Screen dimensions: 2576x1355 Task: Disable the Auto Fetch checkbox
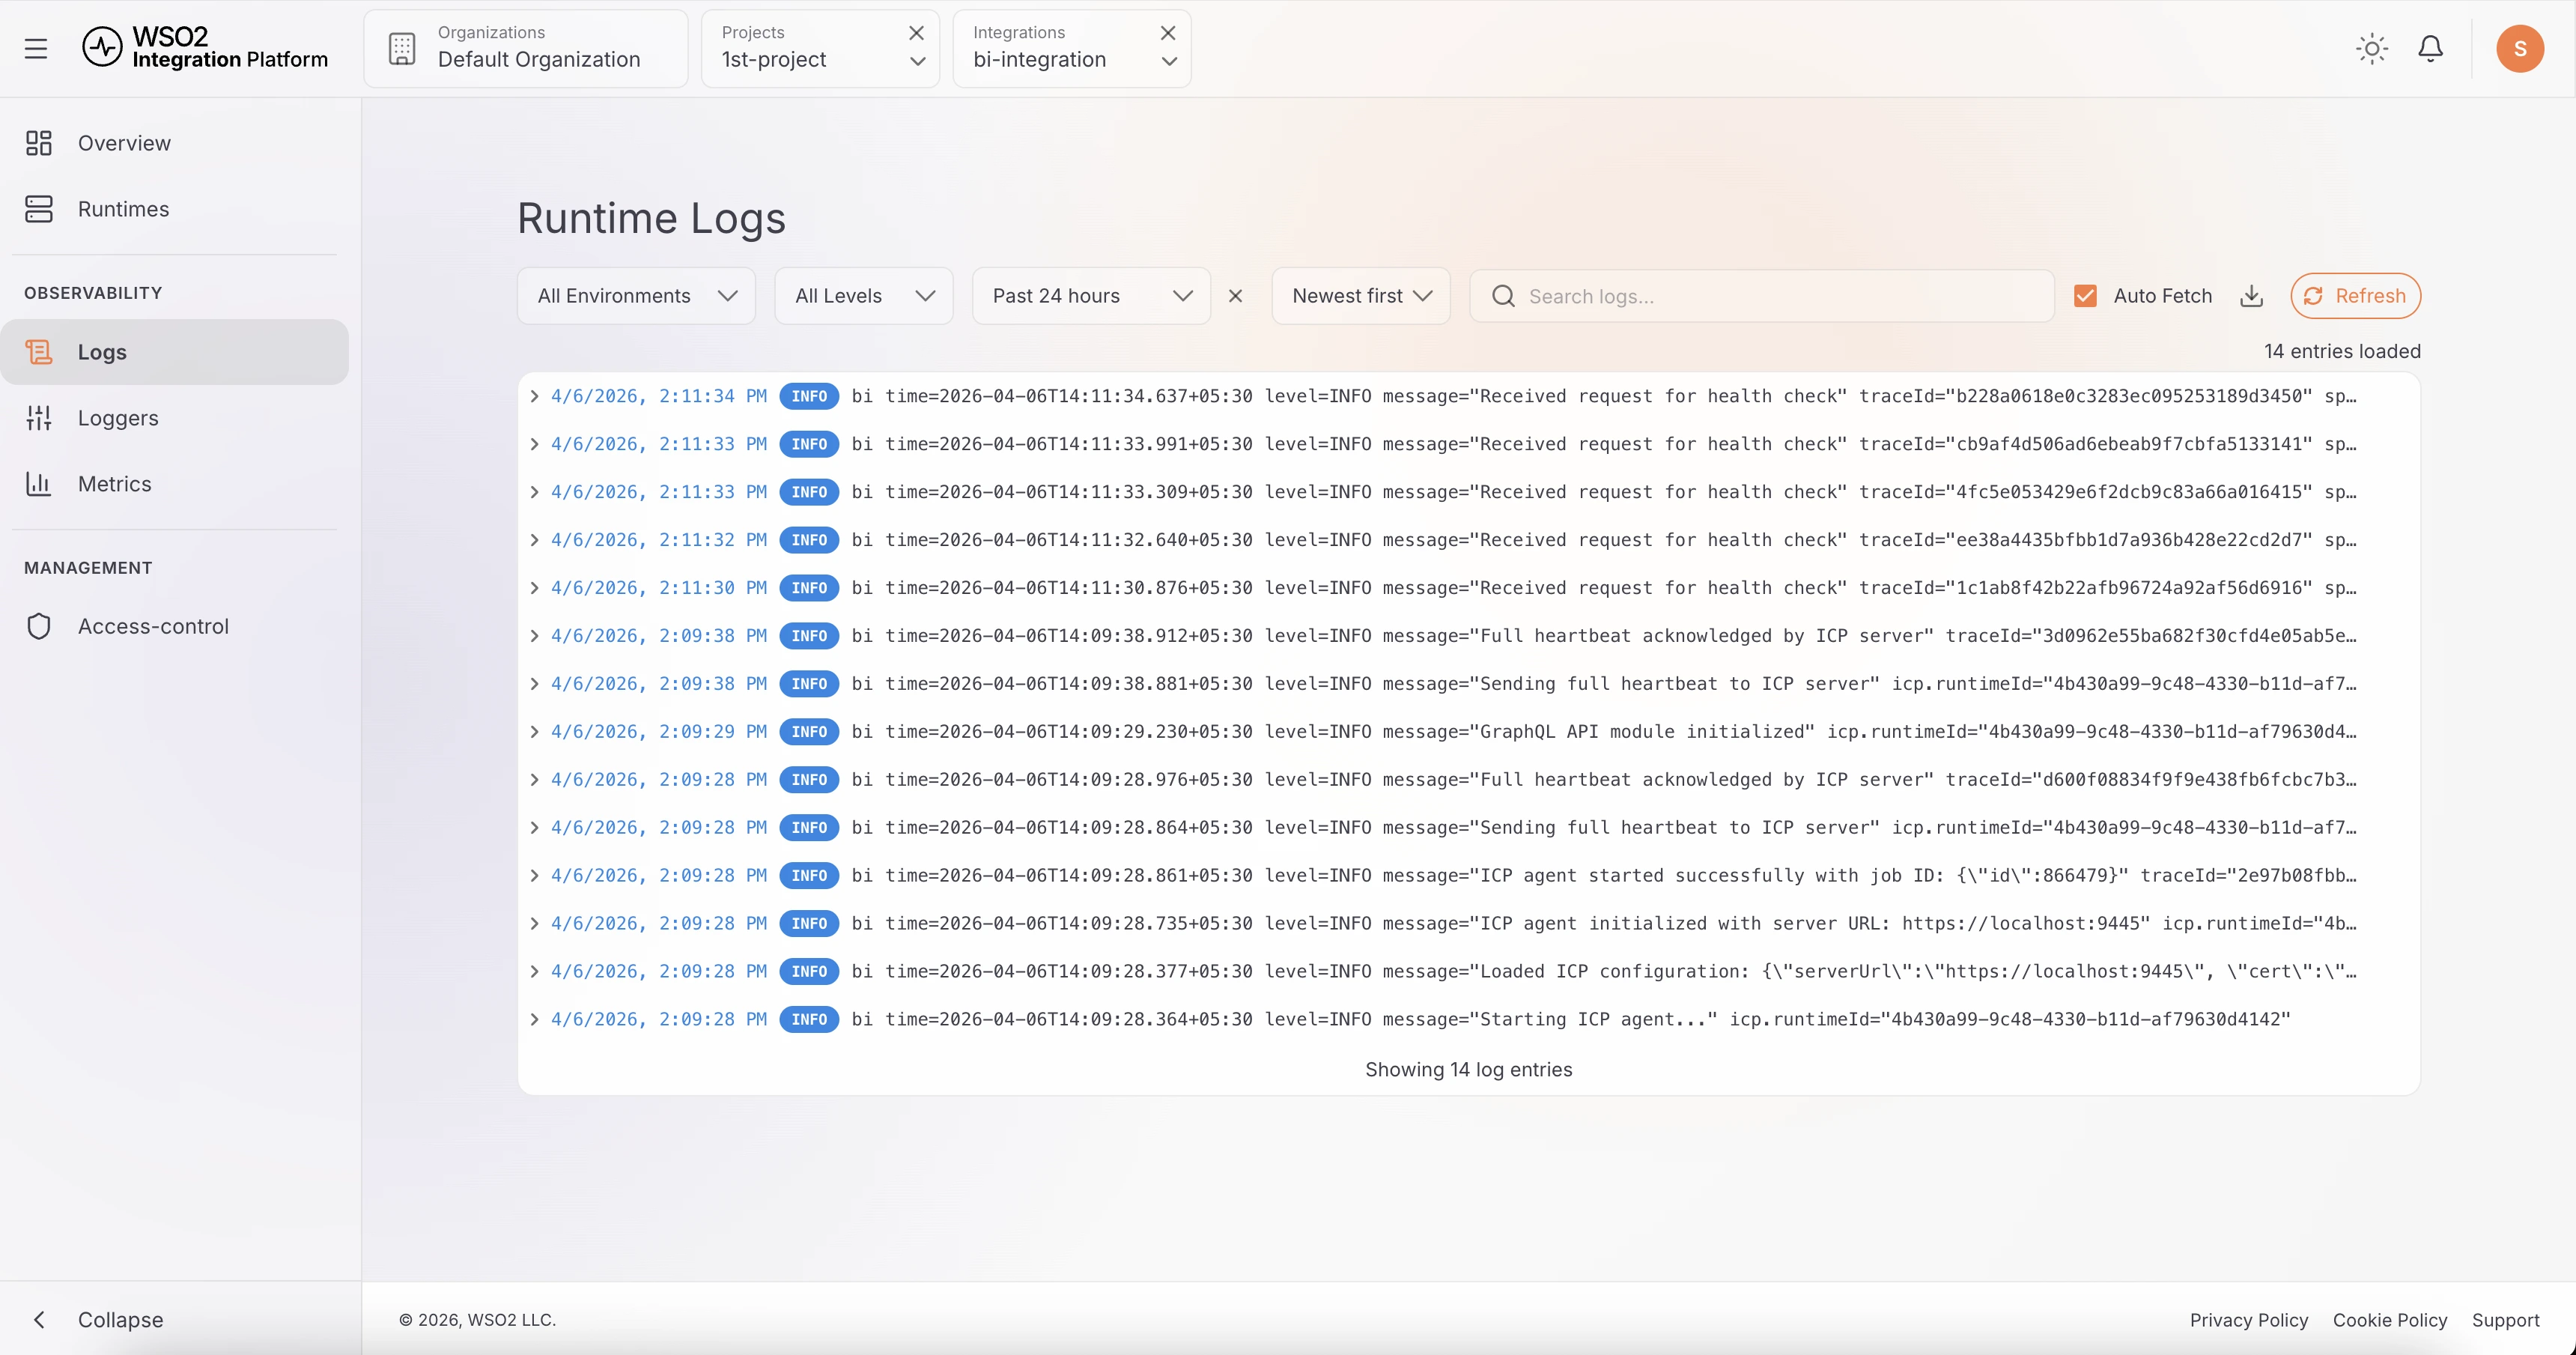(2085, 296)
